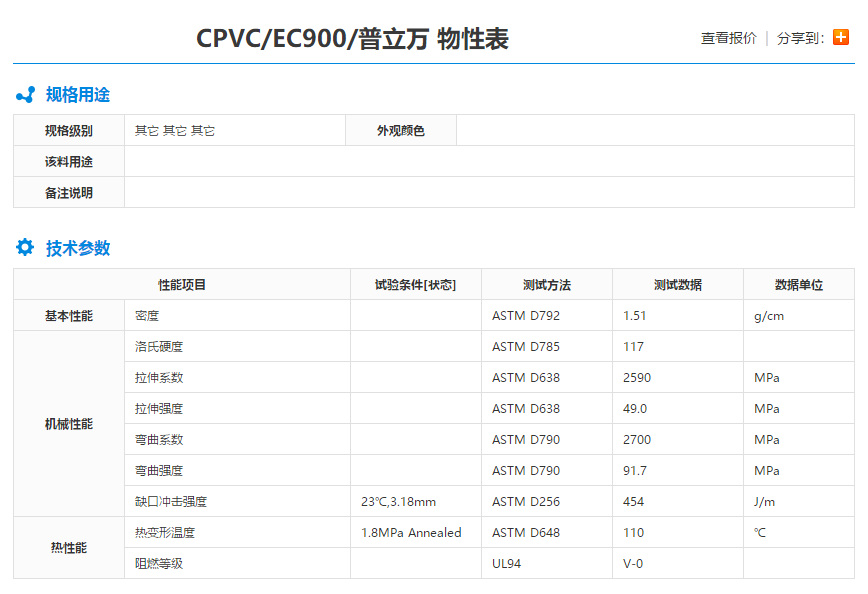The image size is (868, 594).
Task: Select the 机械性能 category cell
Action: (x=68, y=424)
